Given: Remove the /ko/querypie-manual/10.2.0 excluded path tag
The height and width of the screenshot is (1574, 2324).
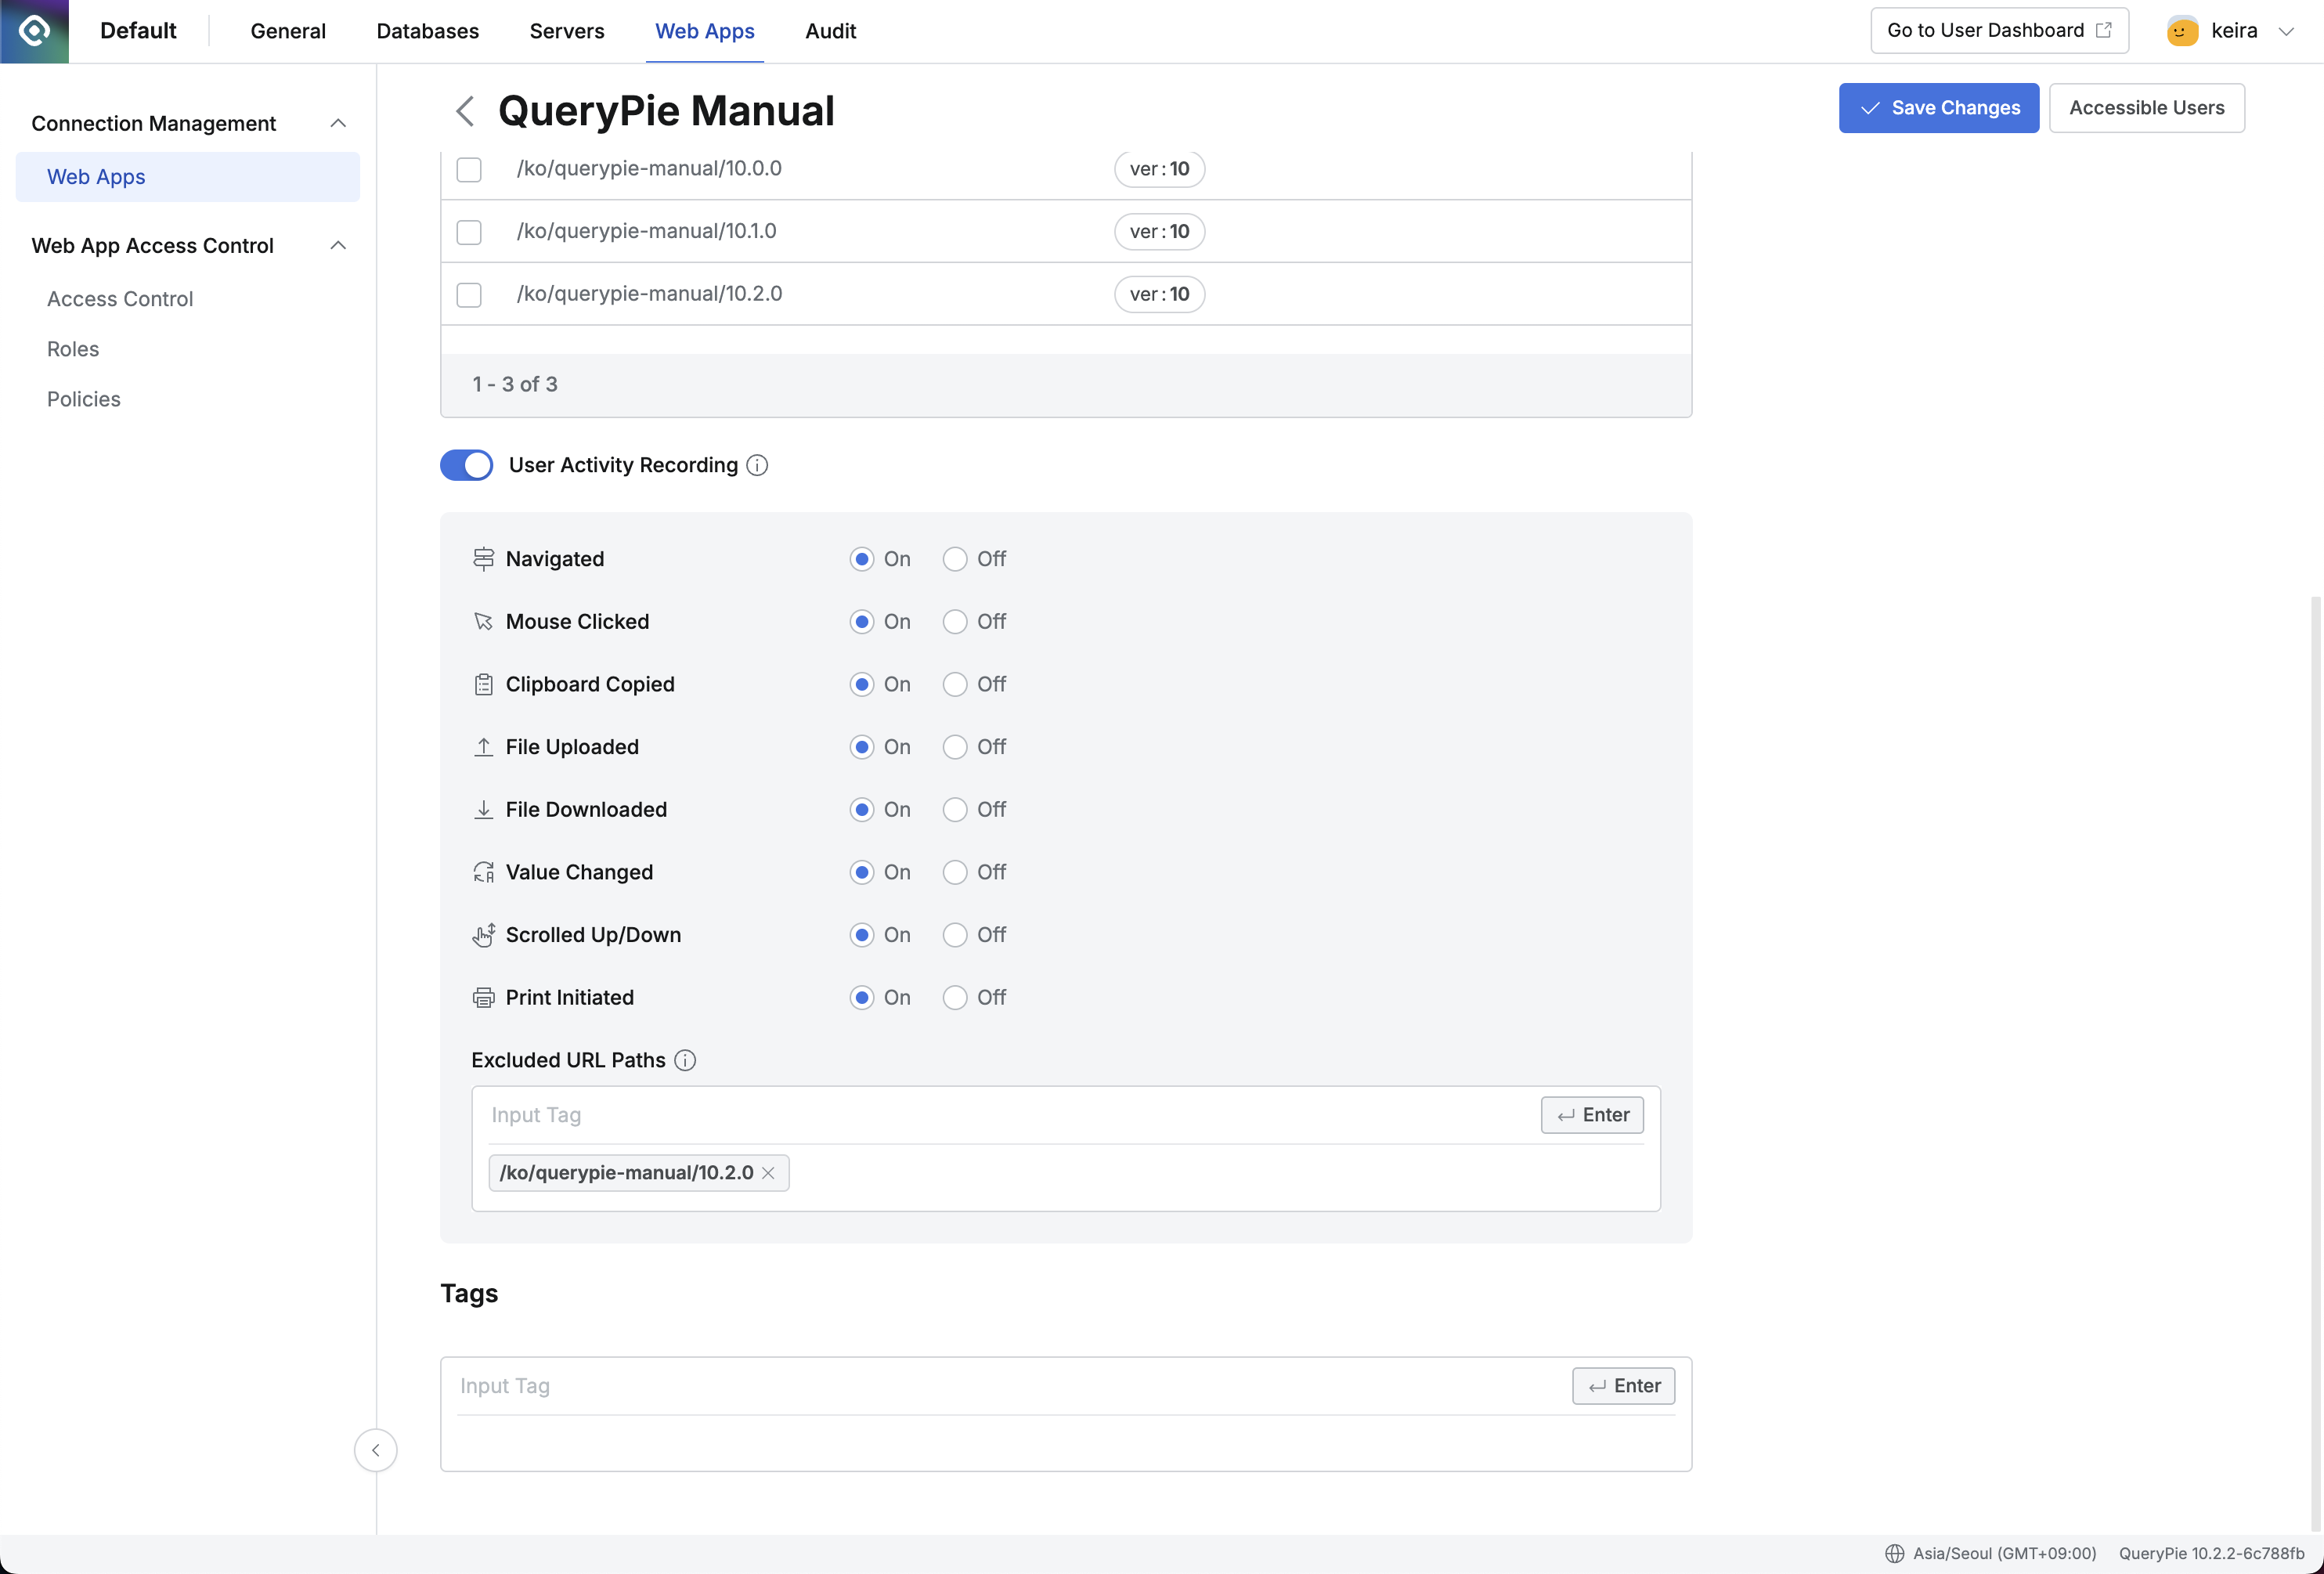Looking at the screenshot, I should pos(768,1173).
